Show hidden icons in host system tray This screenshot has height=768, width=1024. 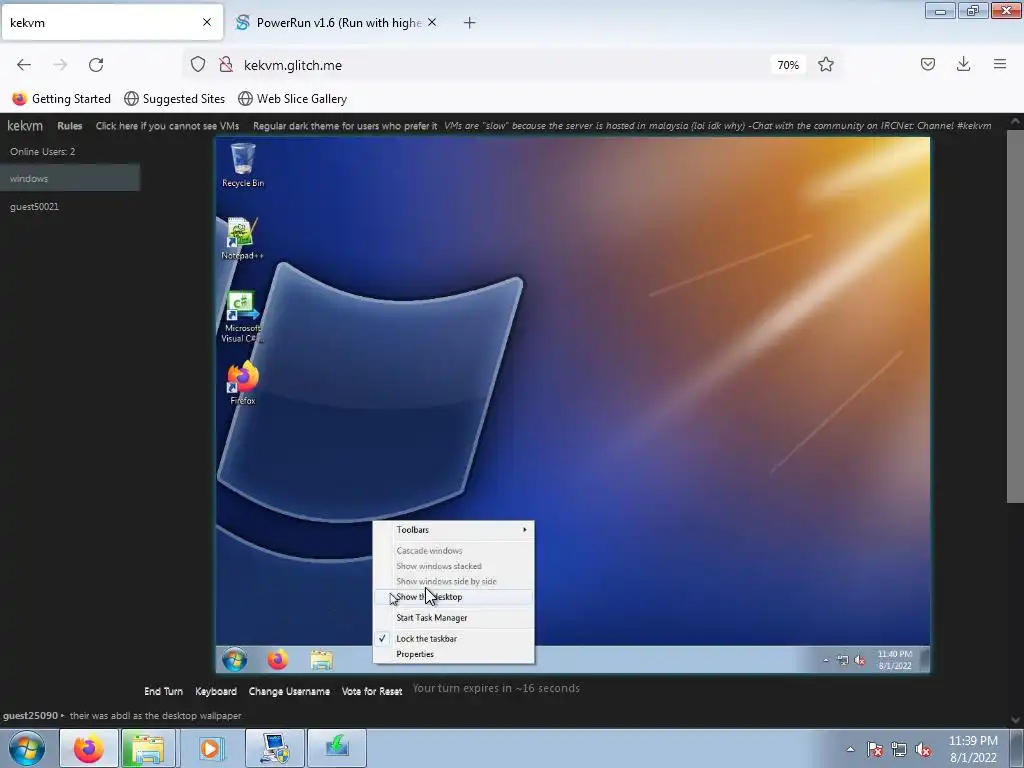pyautogui.click(x=850, y=749)
